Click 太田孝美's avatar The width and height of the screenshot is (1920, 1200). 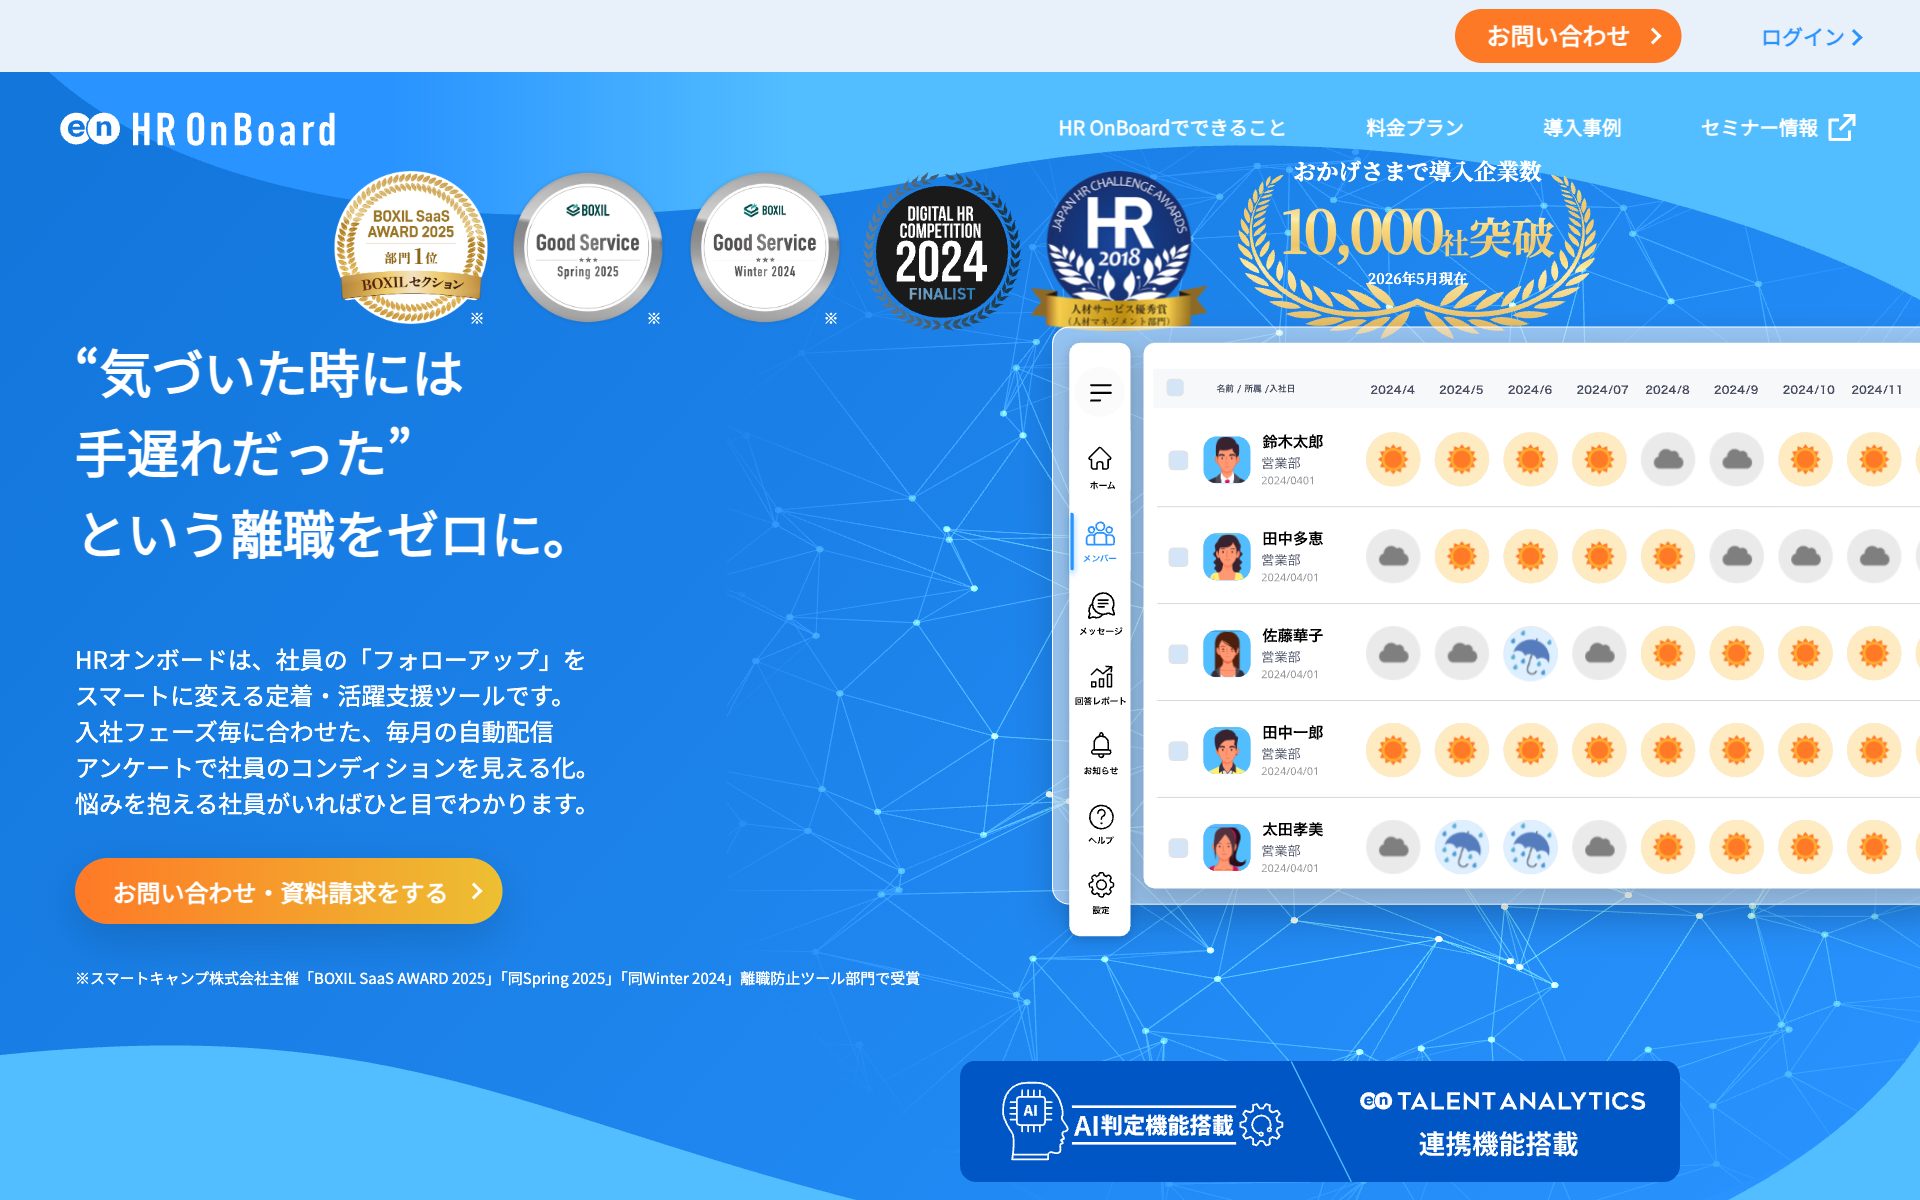point(1226,848)
